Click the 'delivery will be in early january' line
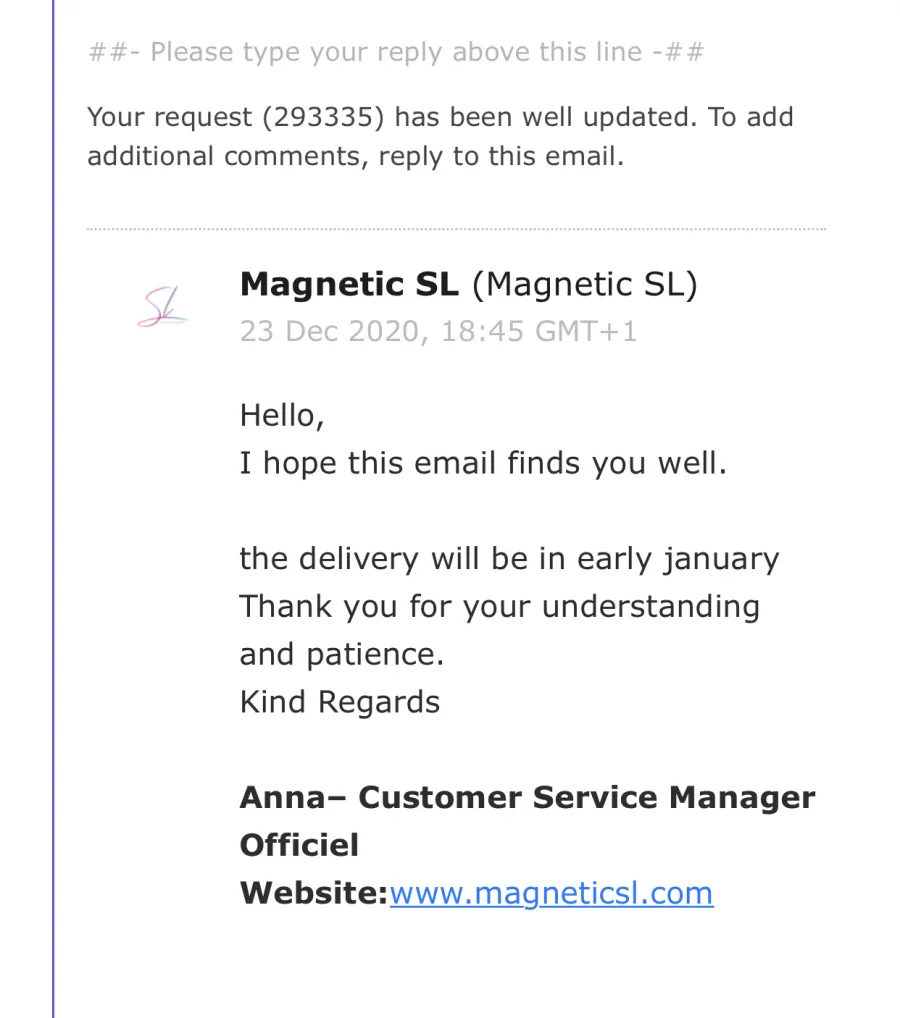This screenshot has height=1018, width=900. pyautogui.click(x=509, y=559)
